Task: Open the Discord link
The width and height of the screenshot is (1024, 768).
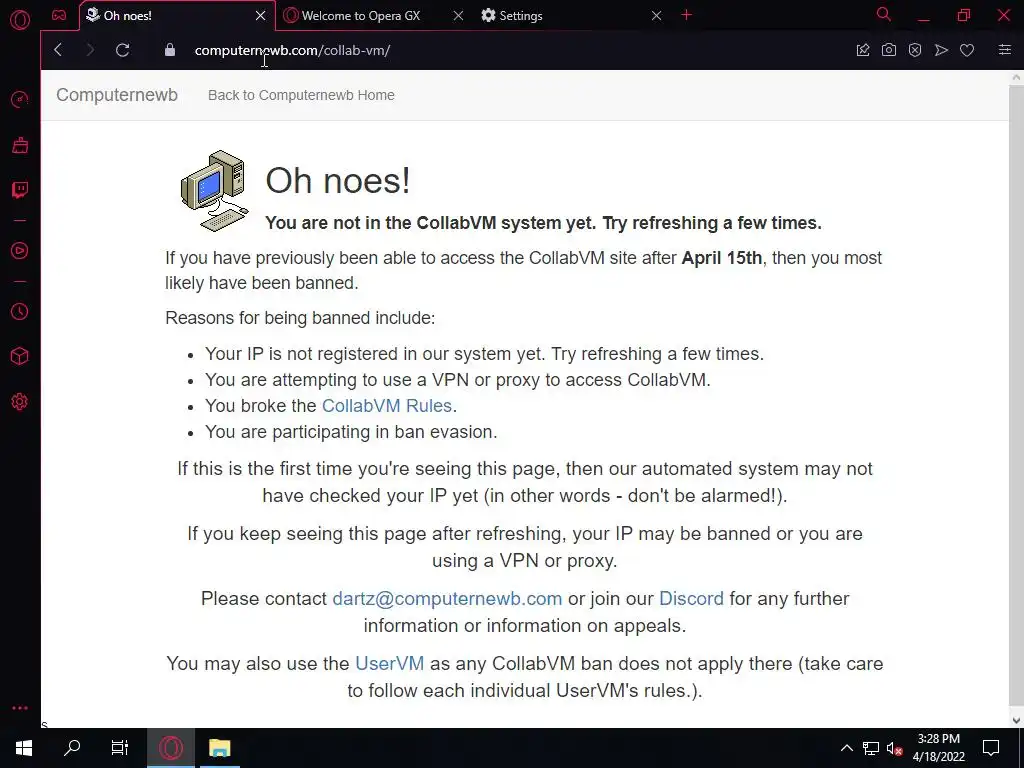Action: [x=692, y=599]
